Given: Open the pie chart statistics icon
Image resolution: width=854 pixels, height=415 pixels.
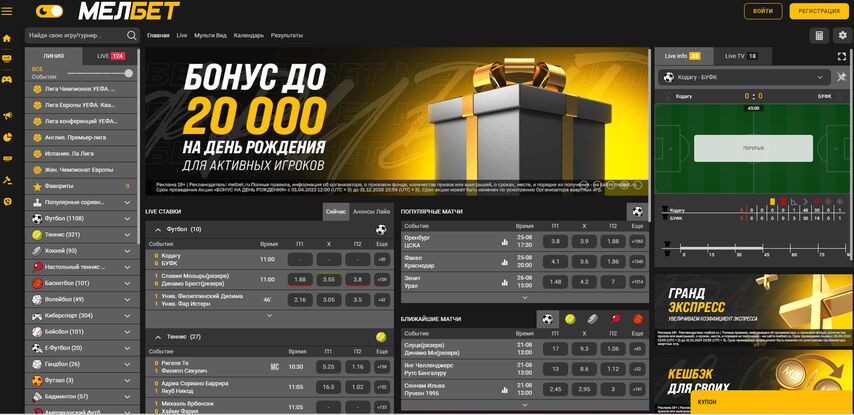Looking at the screenshot, I should [7, 137].
